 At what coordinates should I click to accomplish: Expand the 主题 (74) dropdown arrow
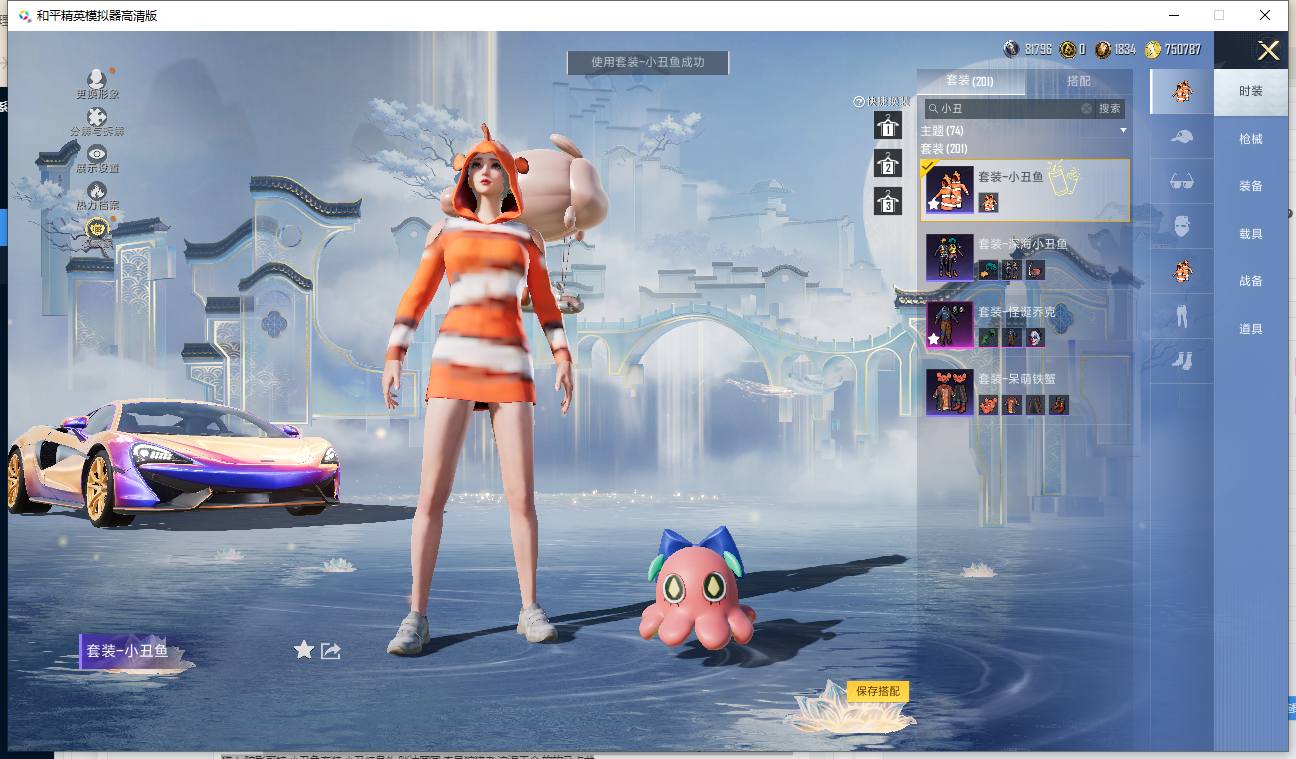point(1123,131)
